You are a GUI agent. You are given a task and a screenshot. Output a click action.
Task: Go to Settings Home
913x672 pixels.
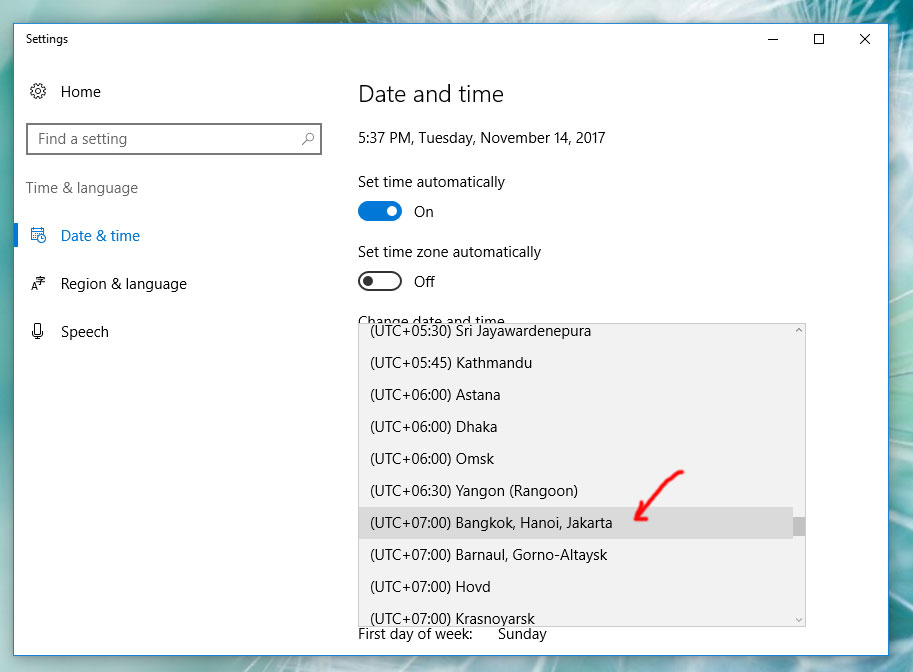click(80, 92)
